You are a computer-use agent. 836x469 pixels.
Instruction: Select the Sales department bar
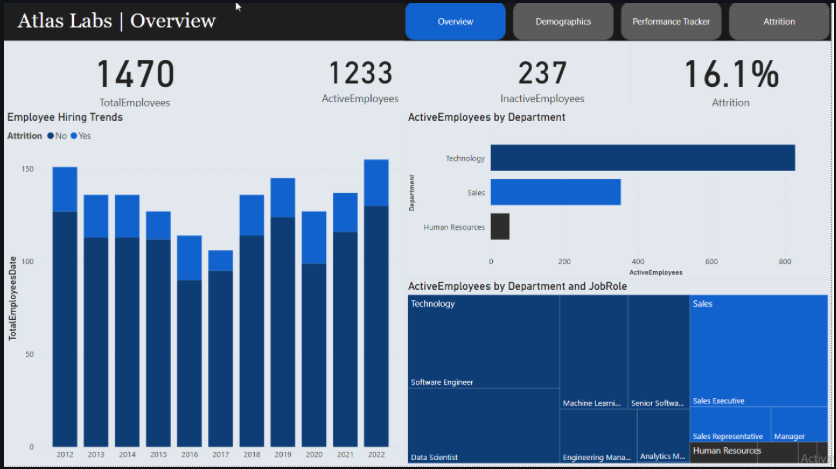tap(555, 192)
